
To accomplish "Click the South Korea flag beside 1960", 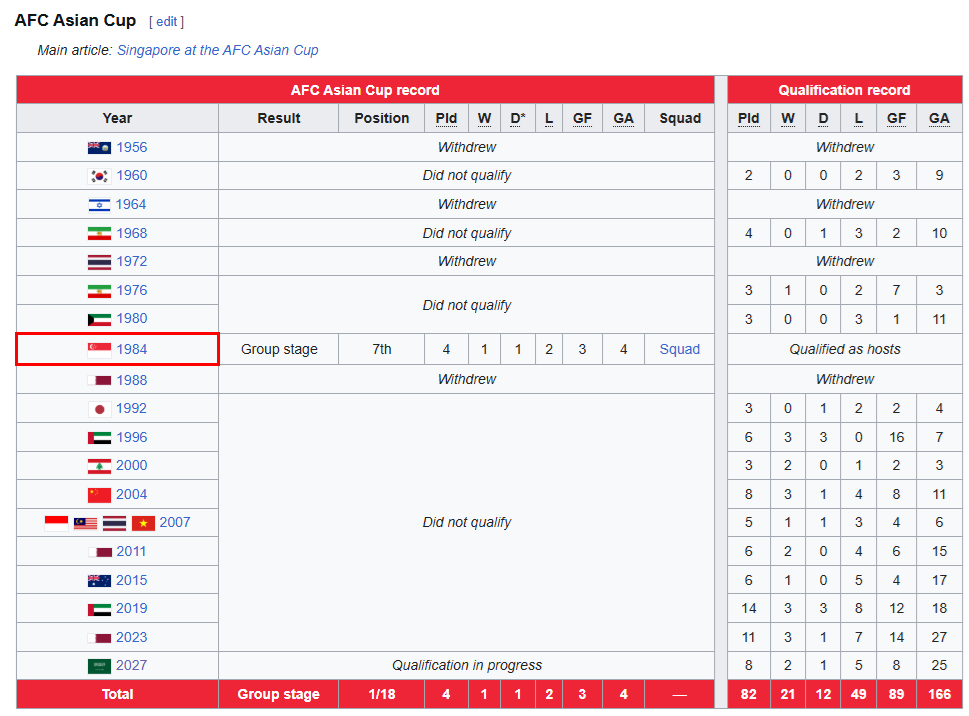I will pyautogui.click(x=99, y=176).
